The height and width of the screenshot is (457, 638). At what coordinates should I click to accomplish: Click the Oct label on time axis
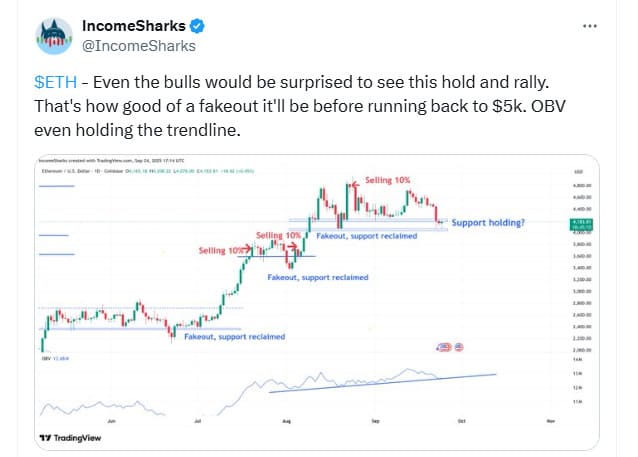tap(461, 421)
